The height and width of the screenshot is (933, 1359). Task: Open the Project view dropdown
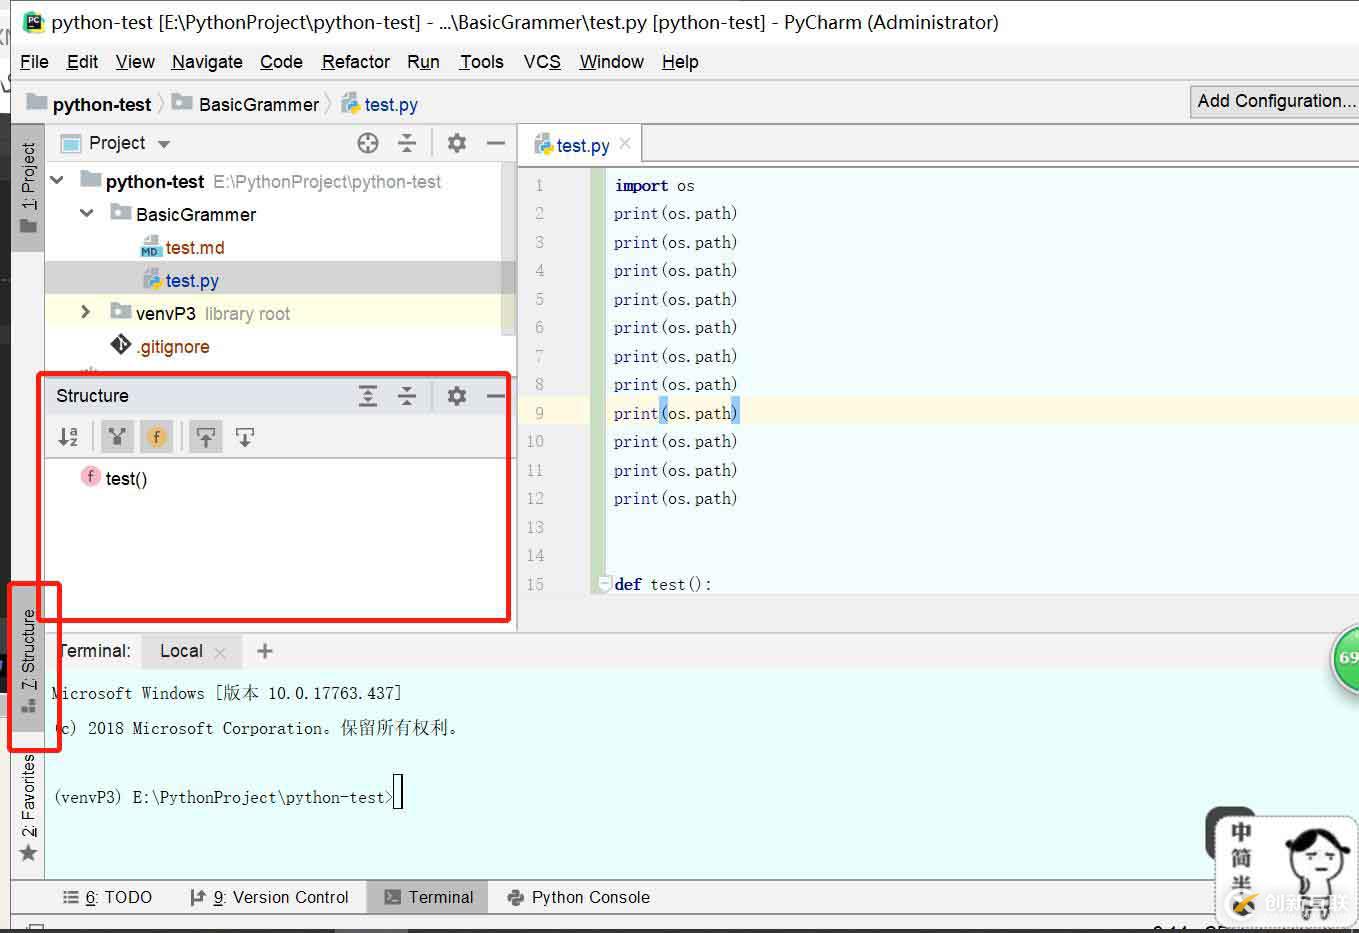pyautogui.click(x=164, y=144)
